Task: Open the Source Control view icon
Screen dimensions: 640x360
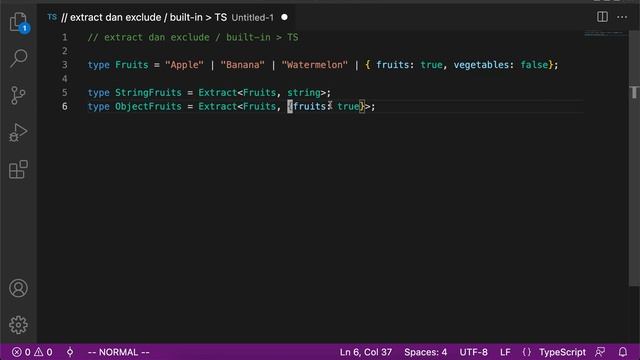Action: (18, 95)
